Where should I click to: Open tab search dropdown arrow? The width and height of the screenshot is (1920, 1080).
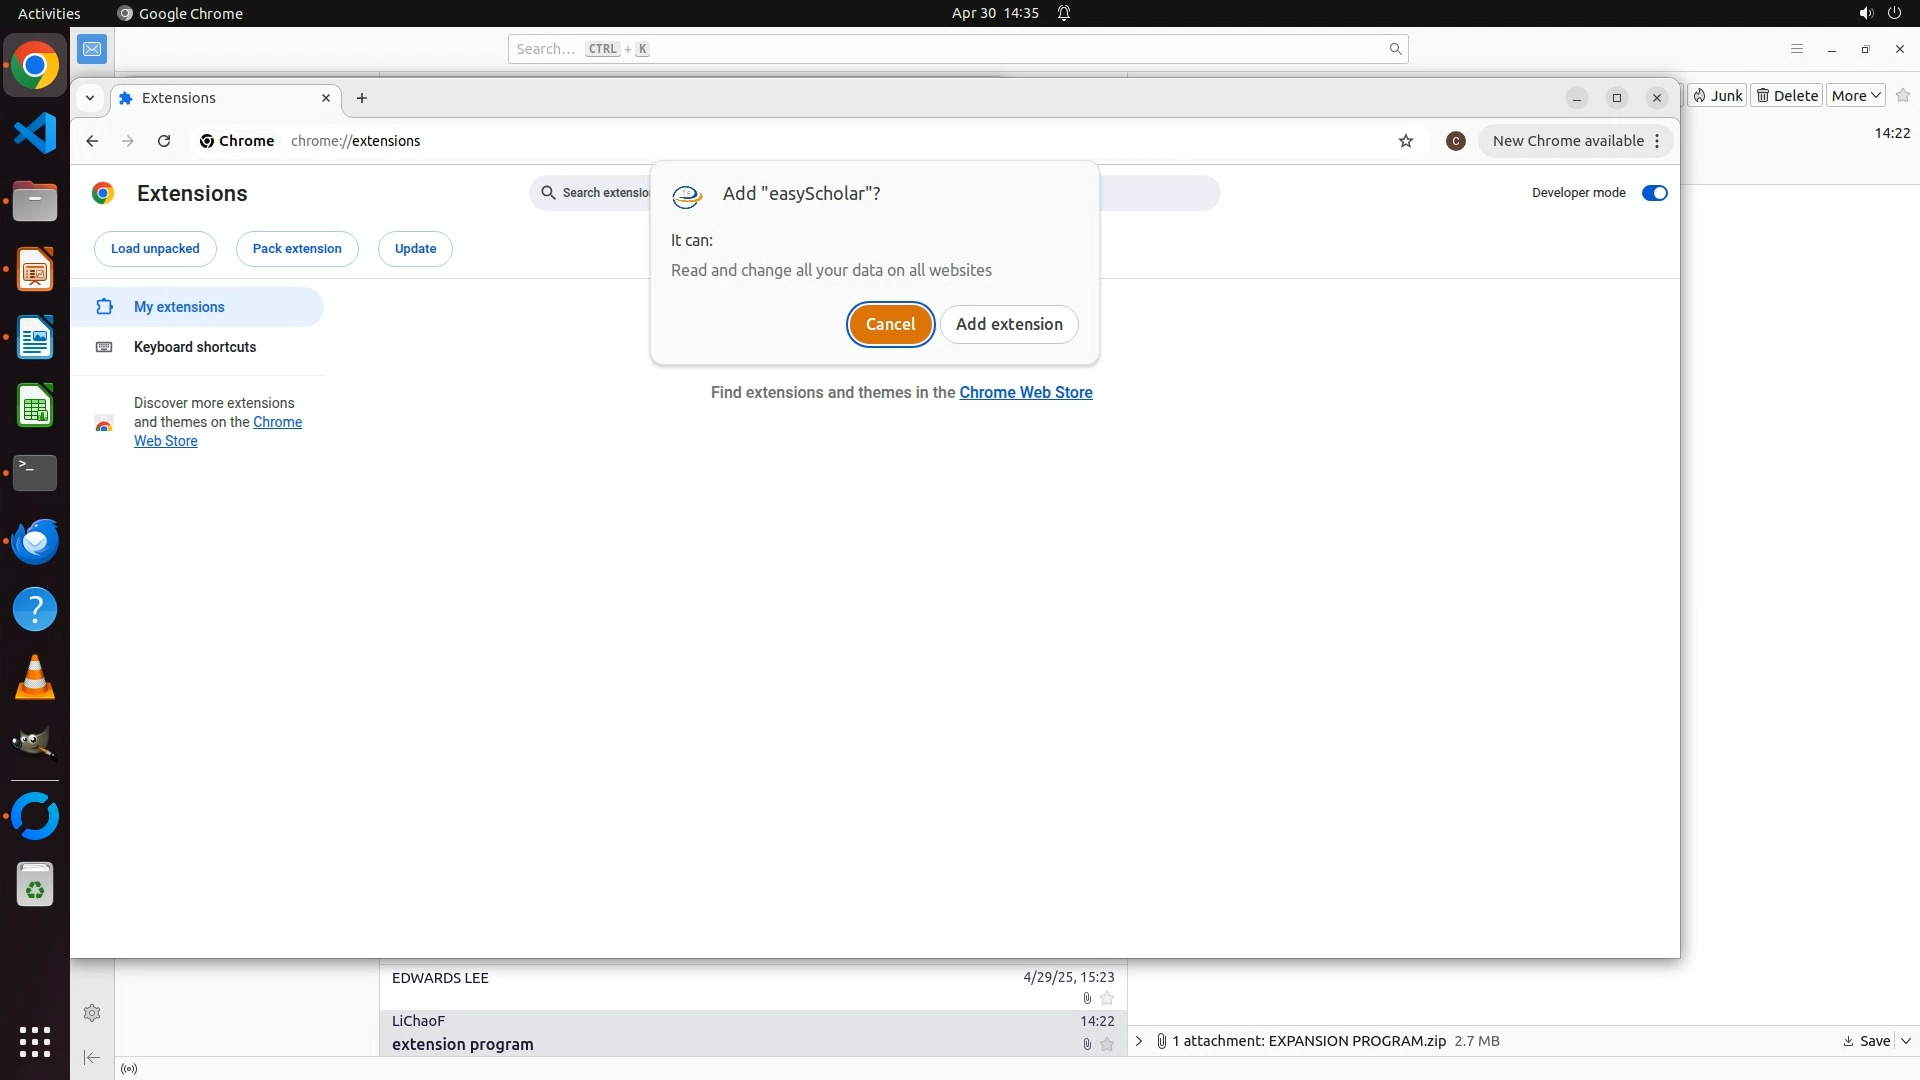[90, 98]
